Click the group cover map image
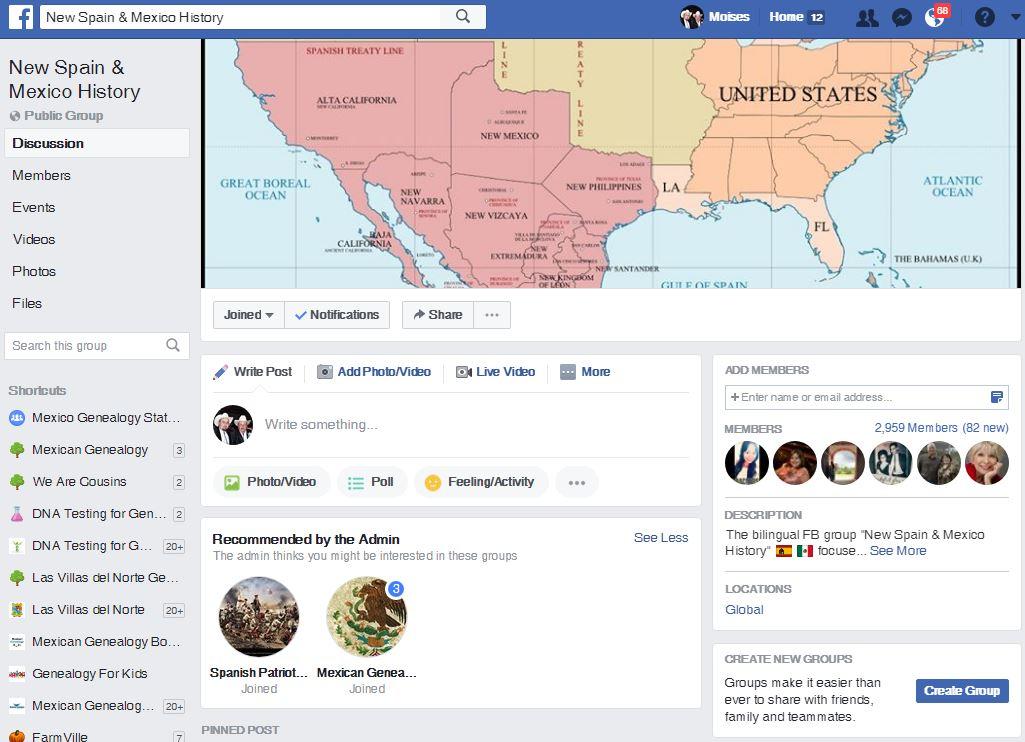1025x742 pixels. point(611,163)
